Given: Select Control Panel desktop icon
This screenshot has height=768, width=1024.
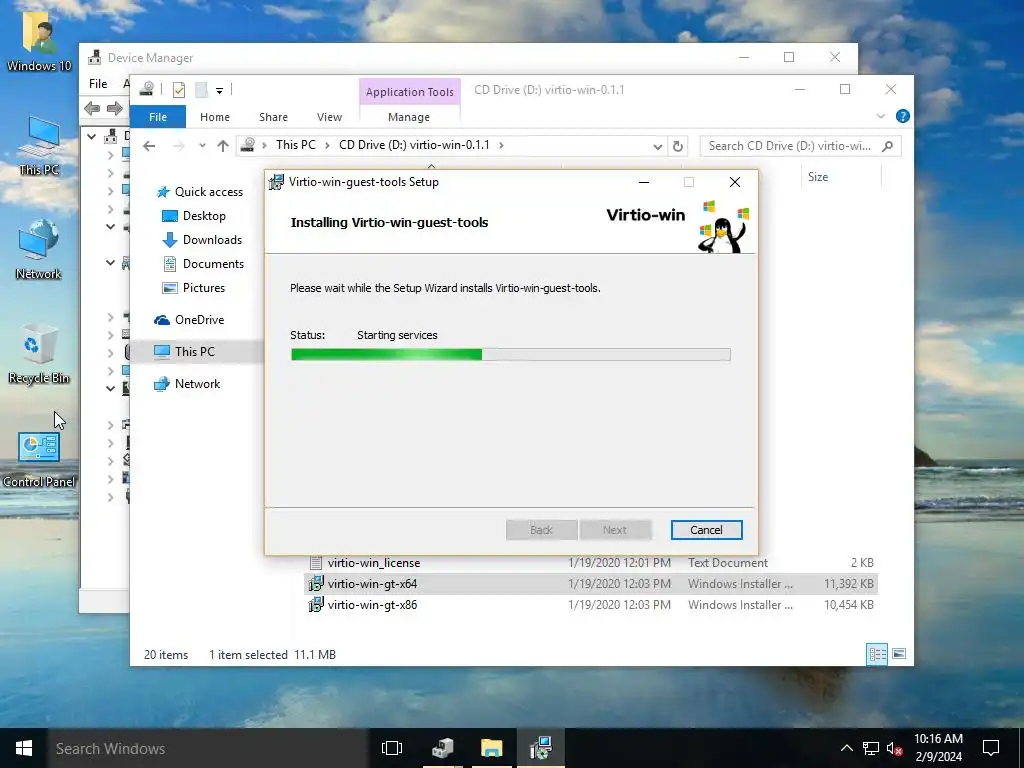Looking at the screenshot, I should tap(39, 459).
